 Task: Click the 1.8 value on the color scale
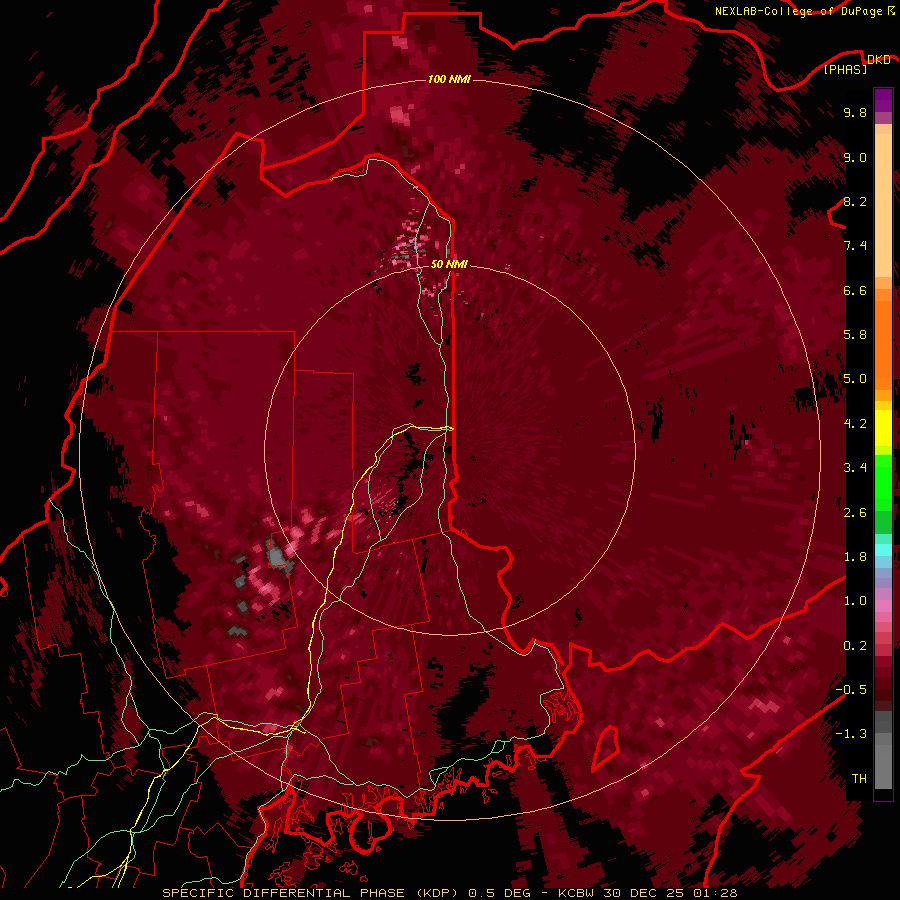[855, 557]
